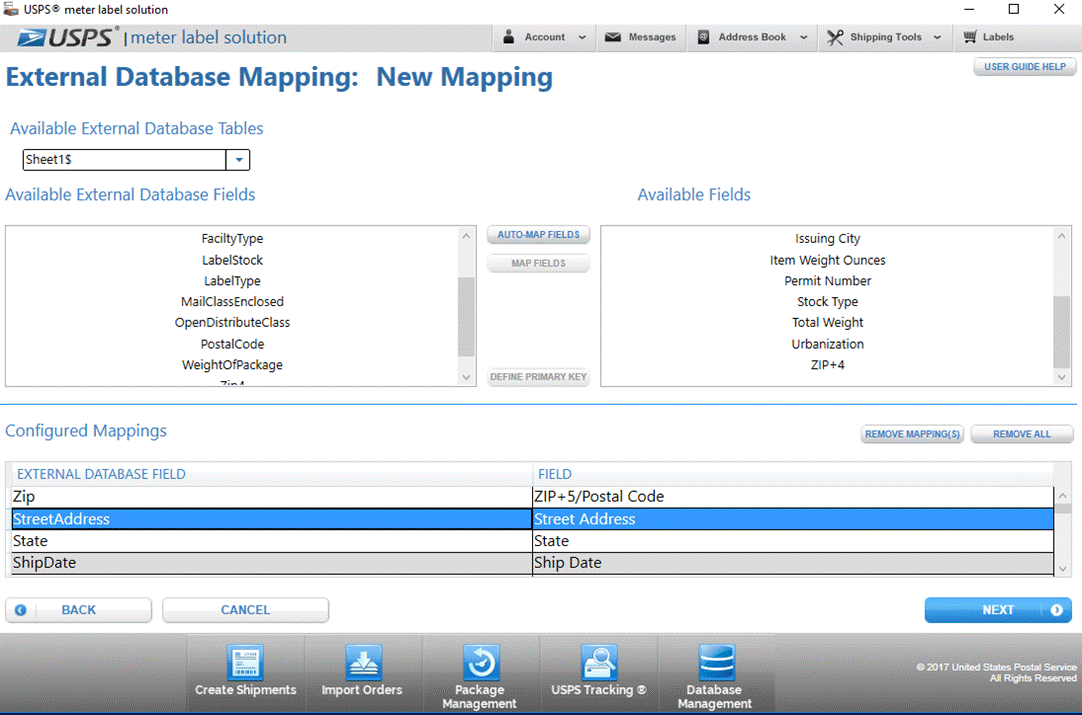Select LabelStock in external fields
1082x715 pixels.
pyautogui.click(x=233, y=260)
